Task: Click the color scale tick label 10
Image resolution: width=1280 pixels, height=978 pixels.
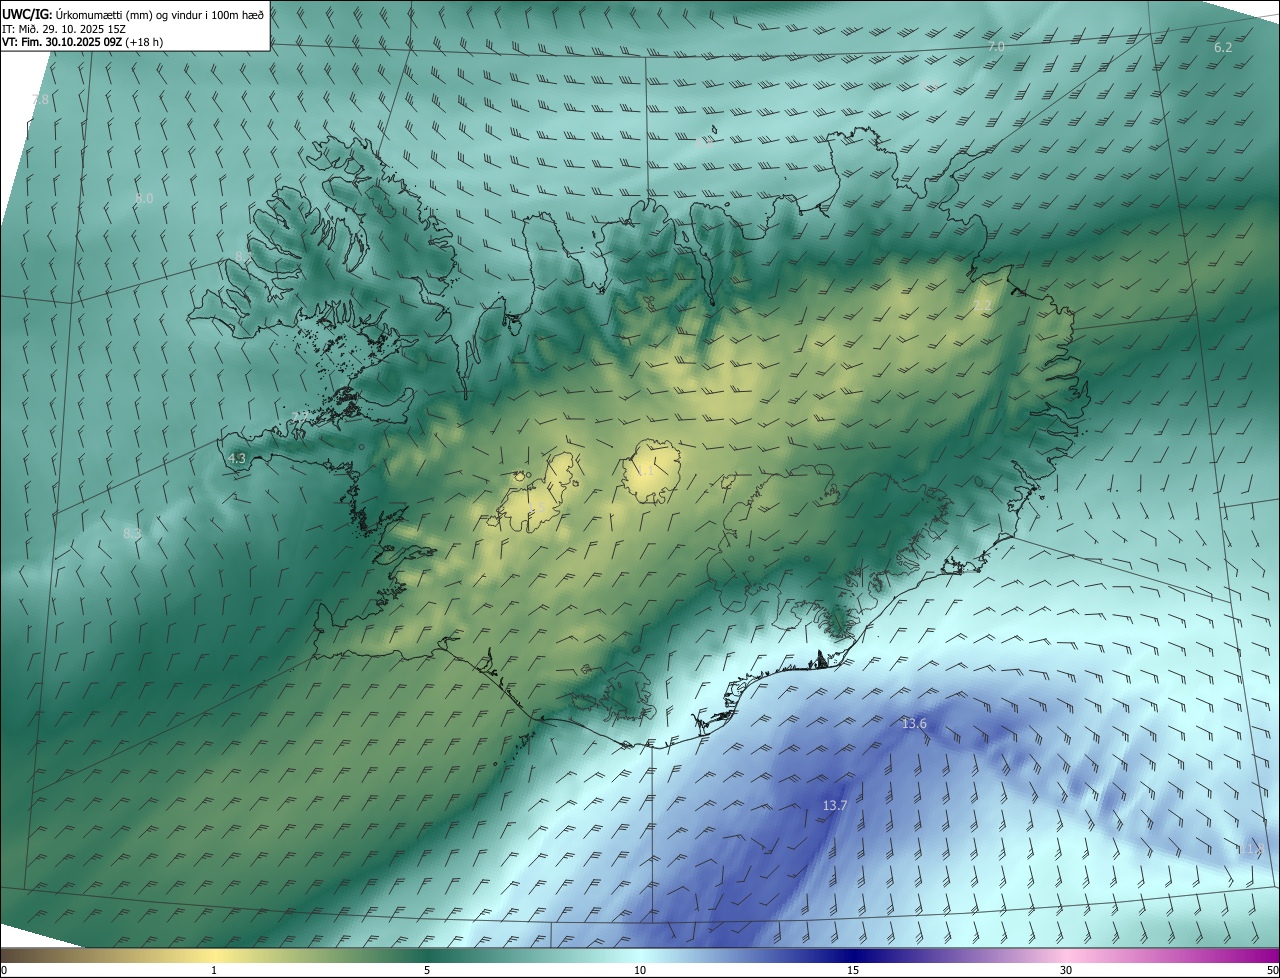Action: [640, 970]
